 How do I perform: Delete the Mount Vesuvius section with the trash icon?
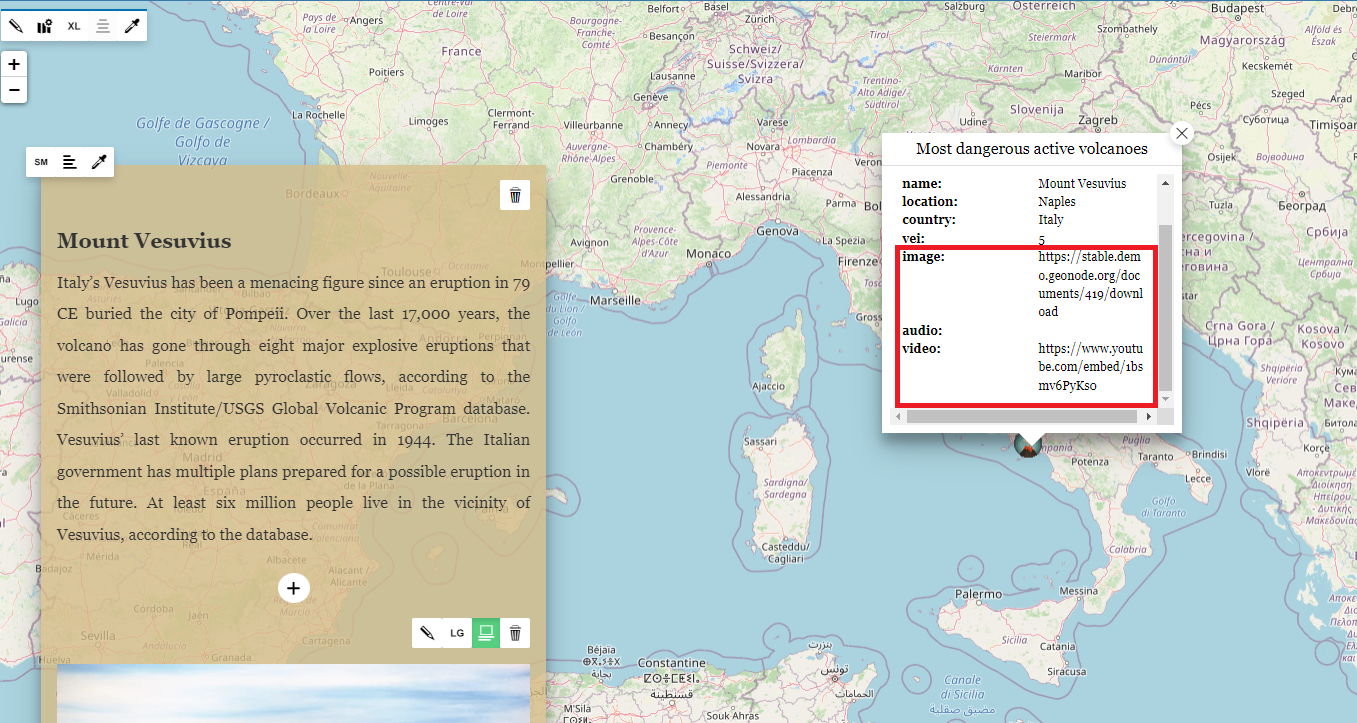click(x=515, y=195)
